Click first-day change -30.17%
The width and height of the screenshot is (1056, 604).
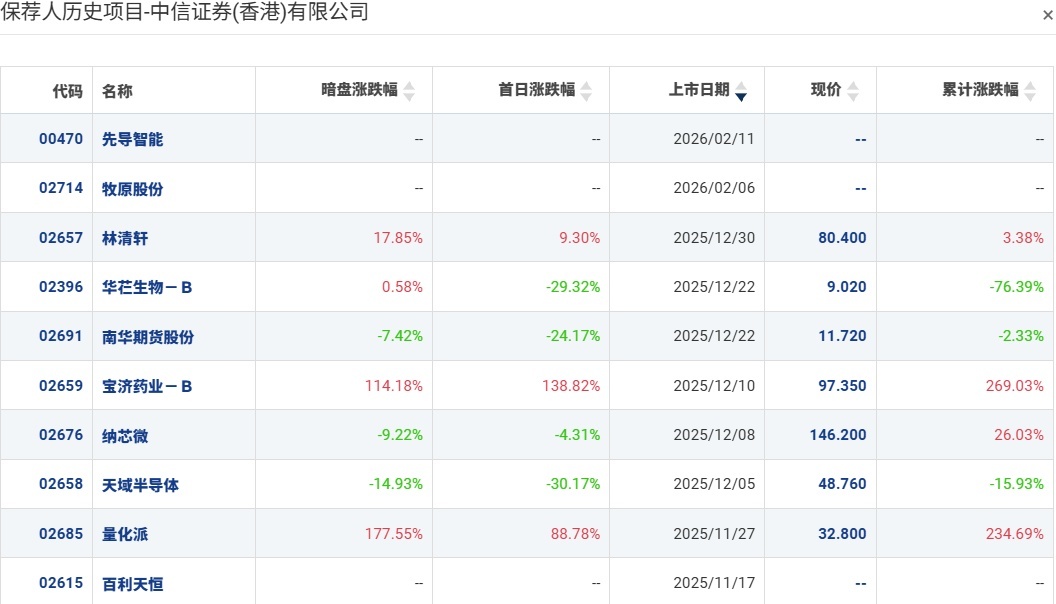(x=573, y=484)
